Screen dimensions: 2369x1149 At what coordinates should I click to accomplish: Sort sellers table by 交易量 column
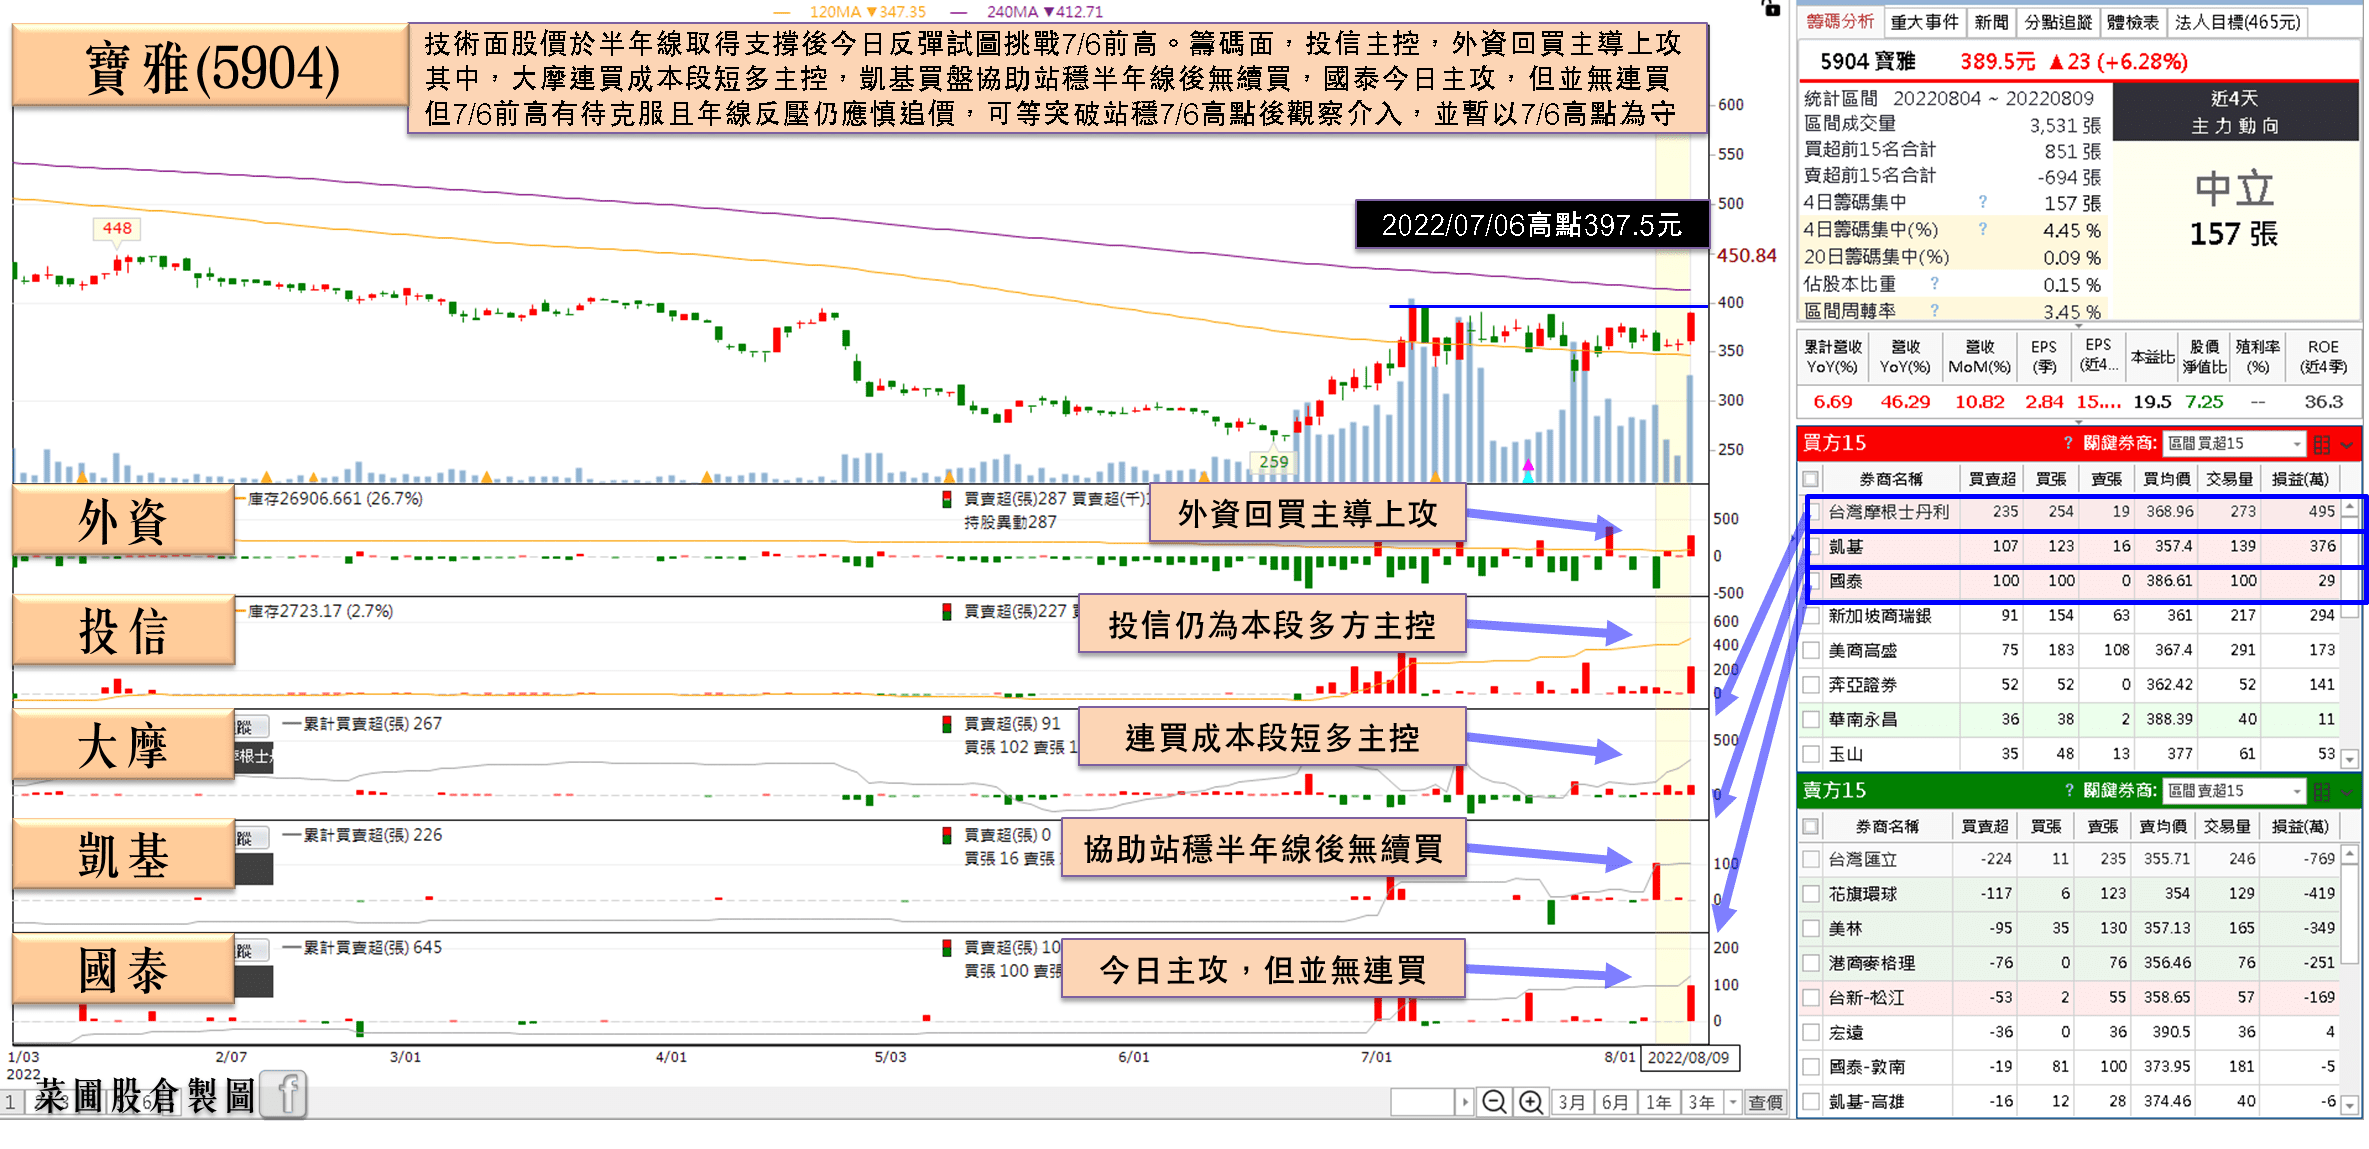[x=2227, y=826]
